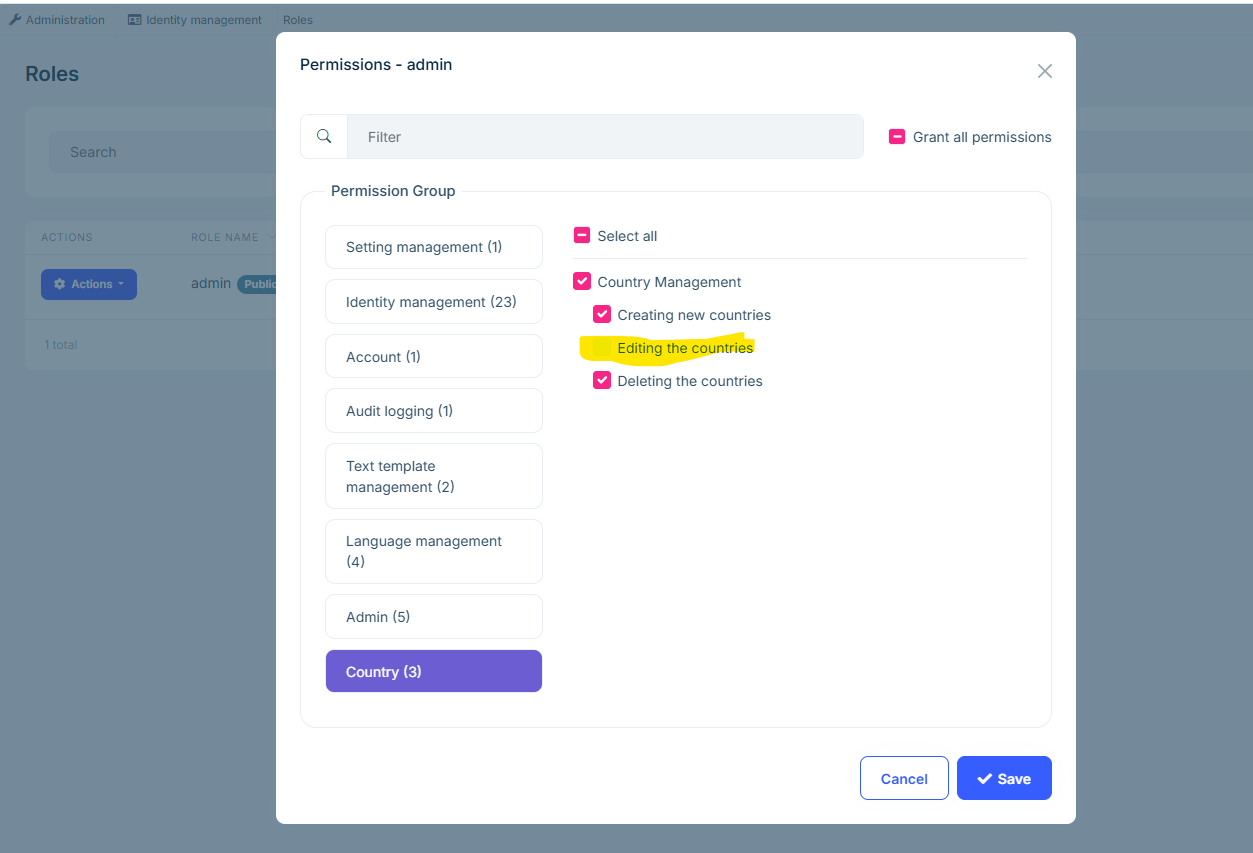The image size is (1253, 853).
Task: Close the Permissions dialog with X
Action: (1045, 71)
